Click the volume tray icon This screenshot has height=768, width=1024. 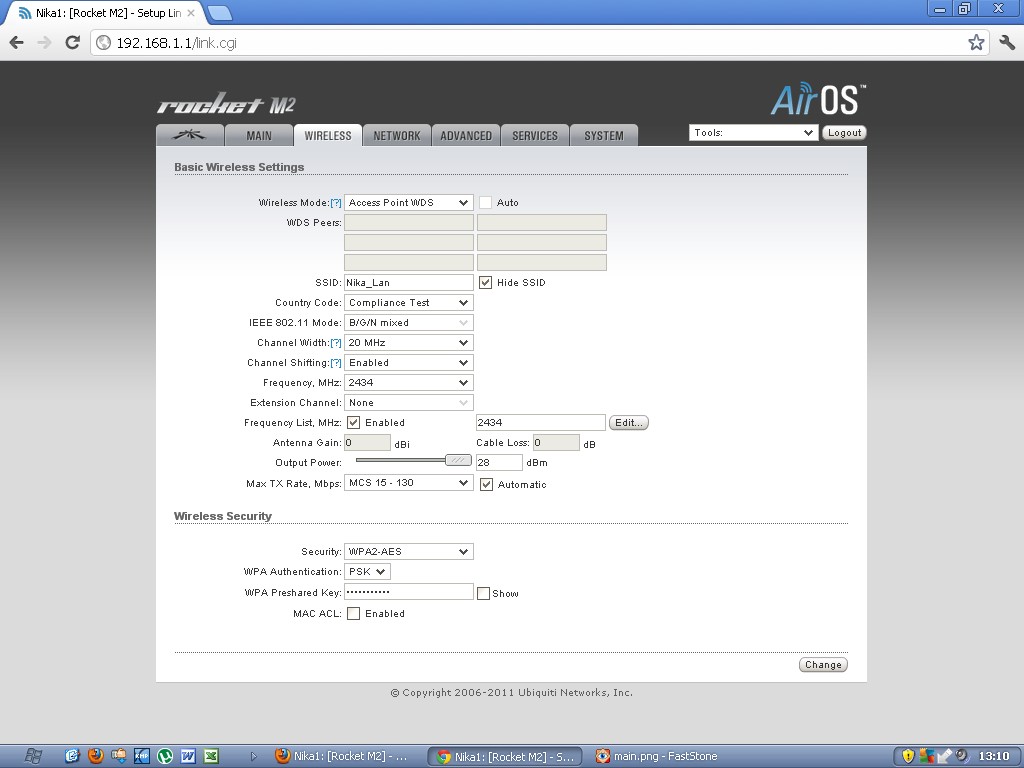point(962,756)
